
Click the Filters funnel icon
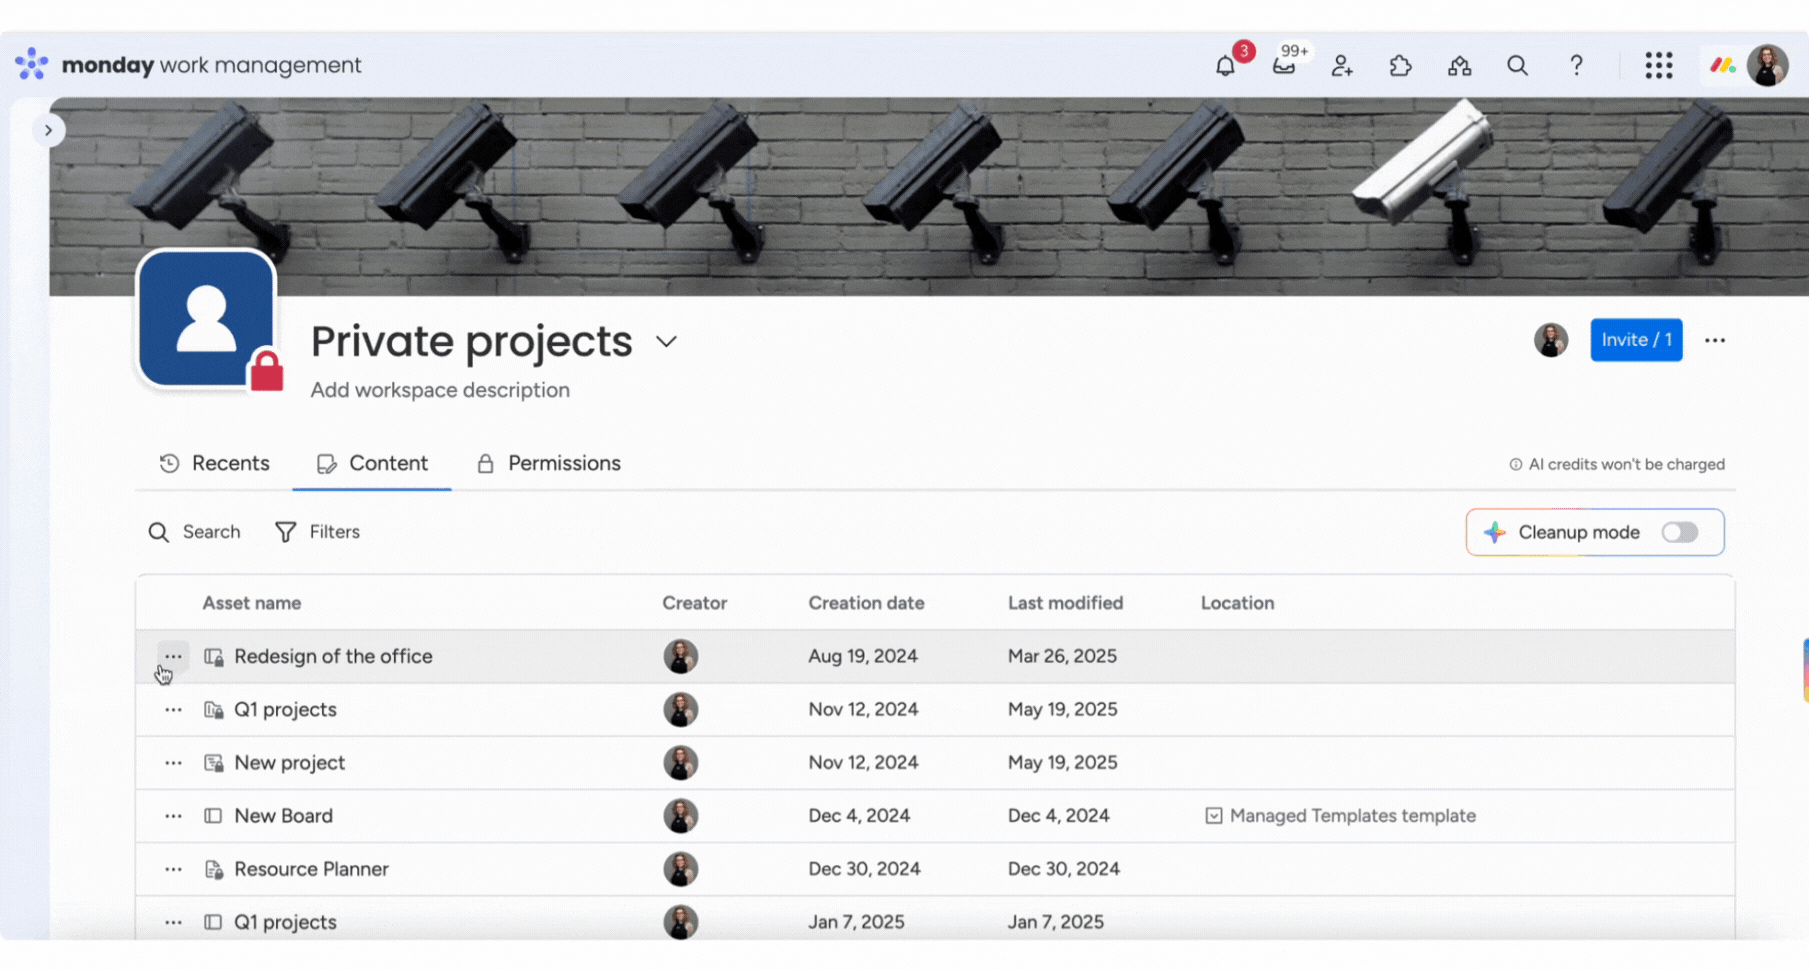pyautogui.click(x=286, y=532)
